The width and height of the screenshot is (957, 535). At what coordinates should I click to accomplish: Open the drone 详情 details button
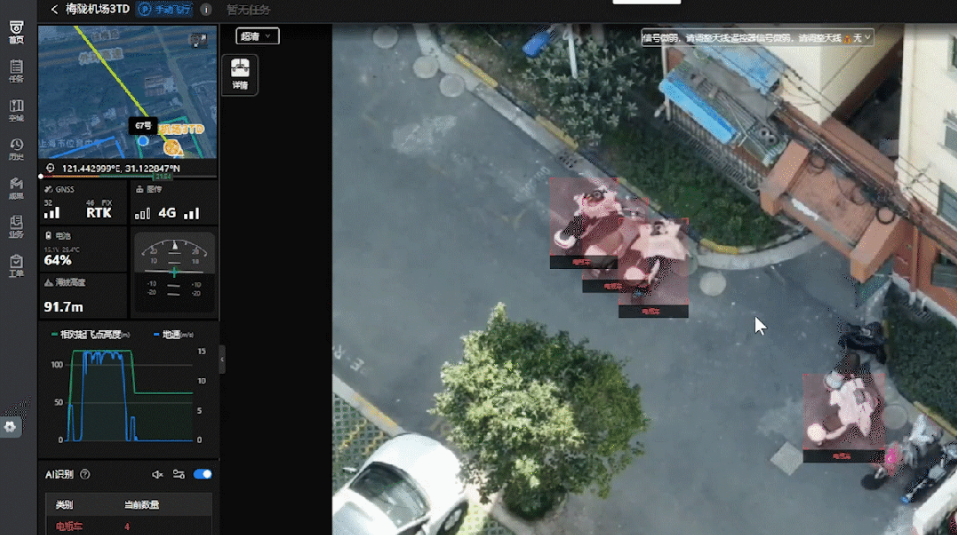point(240,74)
